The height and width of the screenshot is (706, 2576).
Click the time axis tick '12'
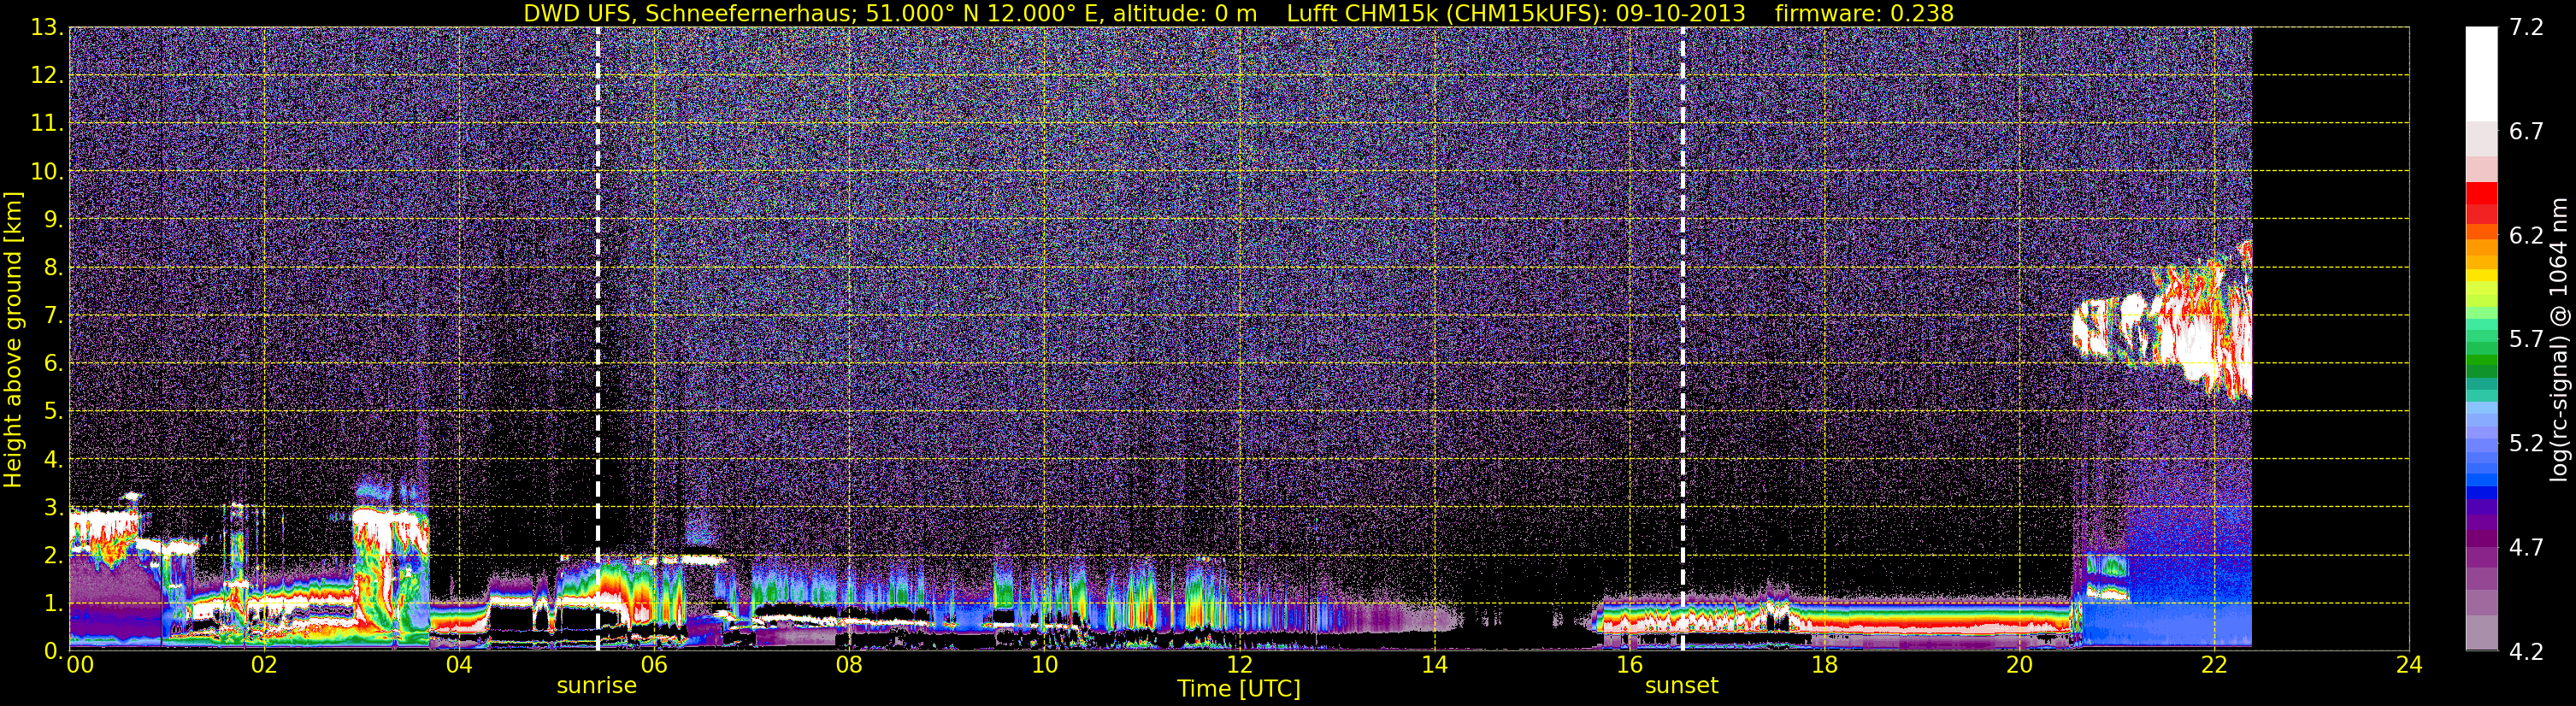(x=1239, y=665)
